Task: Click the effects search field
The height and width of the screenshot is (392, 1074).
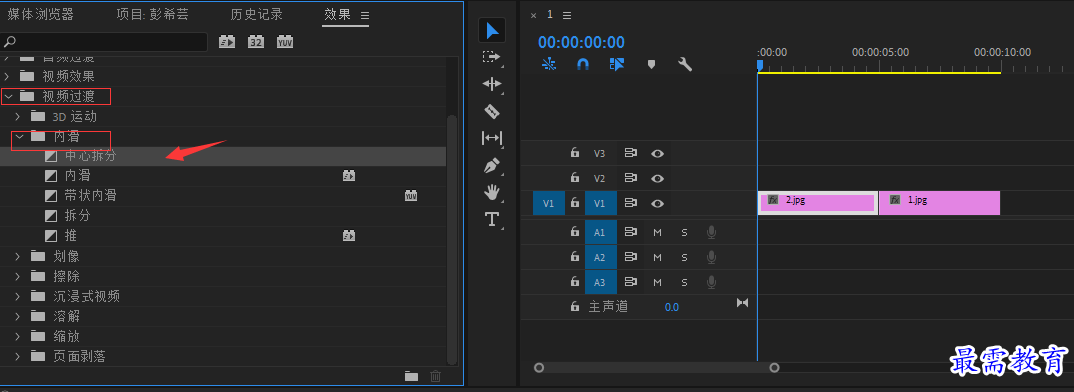Action: tap(104, 42)
